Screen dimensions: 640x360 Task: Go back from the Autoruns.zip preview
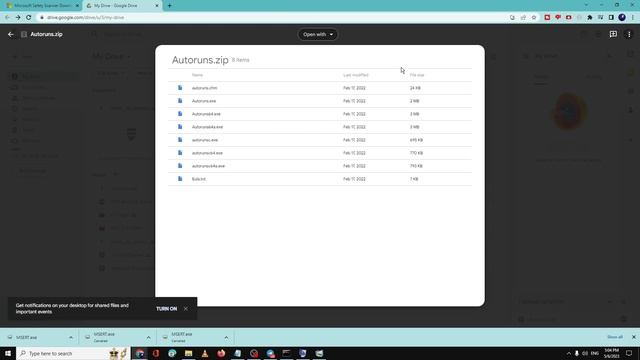[x=11, y=34]
